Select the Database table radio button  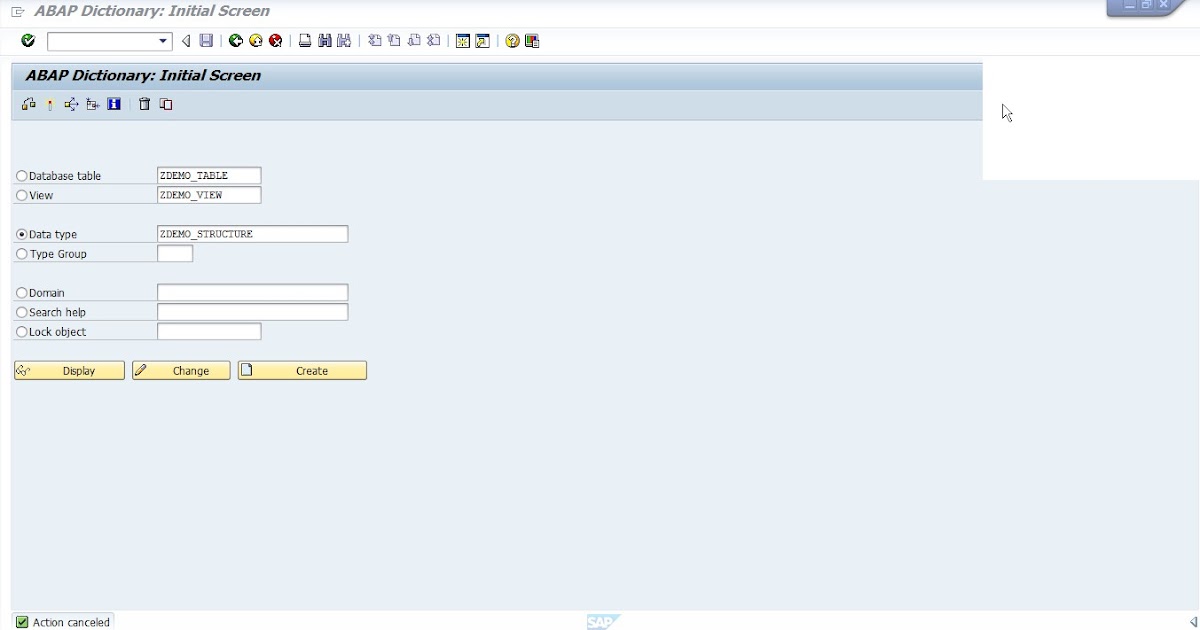click(21, 175)
